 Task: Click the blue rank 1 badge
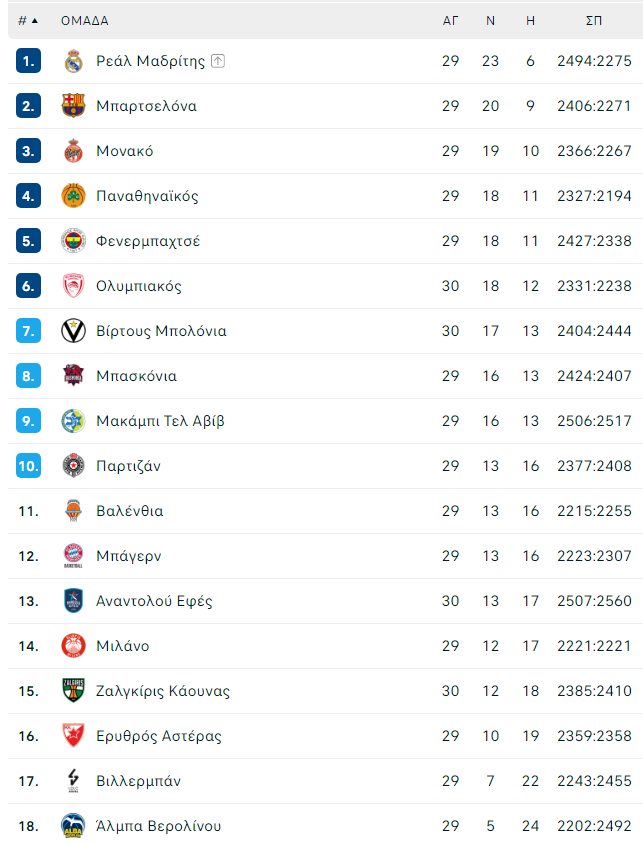click(28, 61)
